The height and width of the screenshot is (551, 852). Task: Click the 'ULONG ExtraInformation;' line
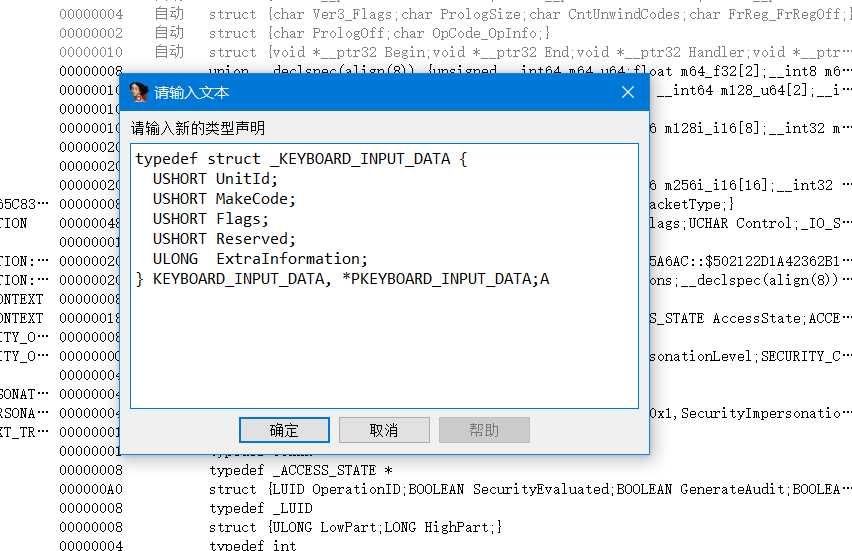(x=260, y=259)
